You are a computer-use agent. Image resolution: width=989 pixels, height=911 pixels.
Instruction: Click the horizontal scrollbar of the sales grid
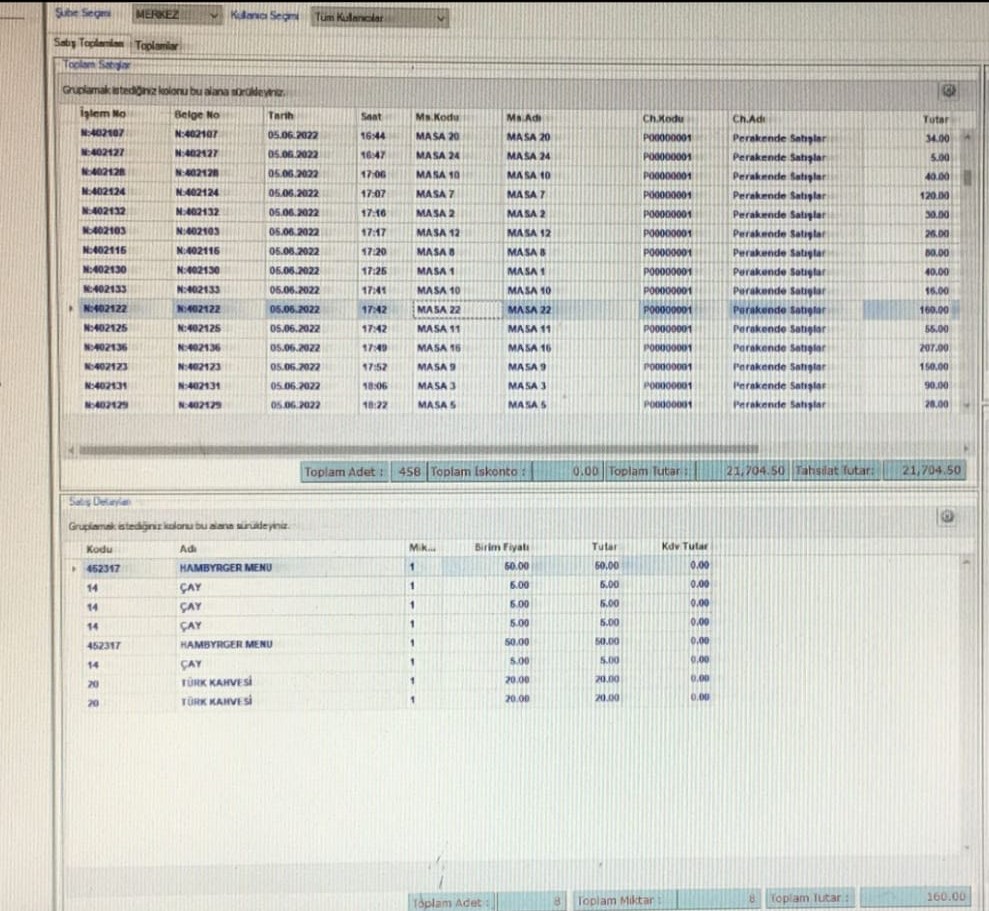point(418,450)
